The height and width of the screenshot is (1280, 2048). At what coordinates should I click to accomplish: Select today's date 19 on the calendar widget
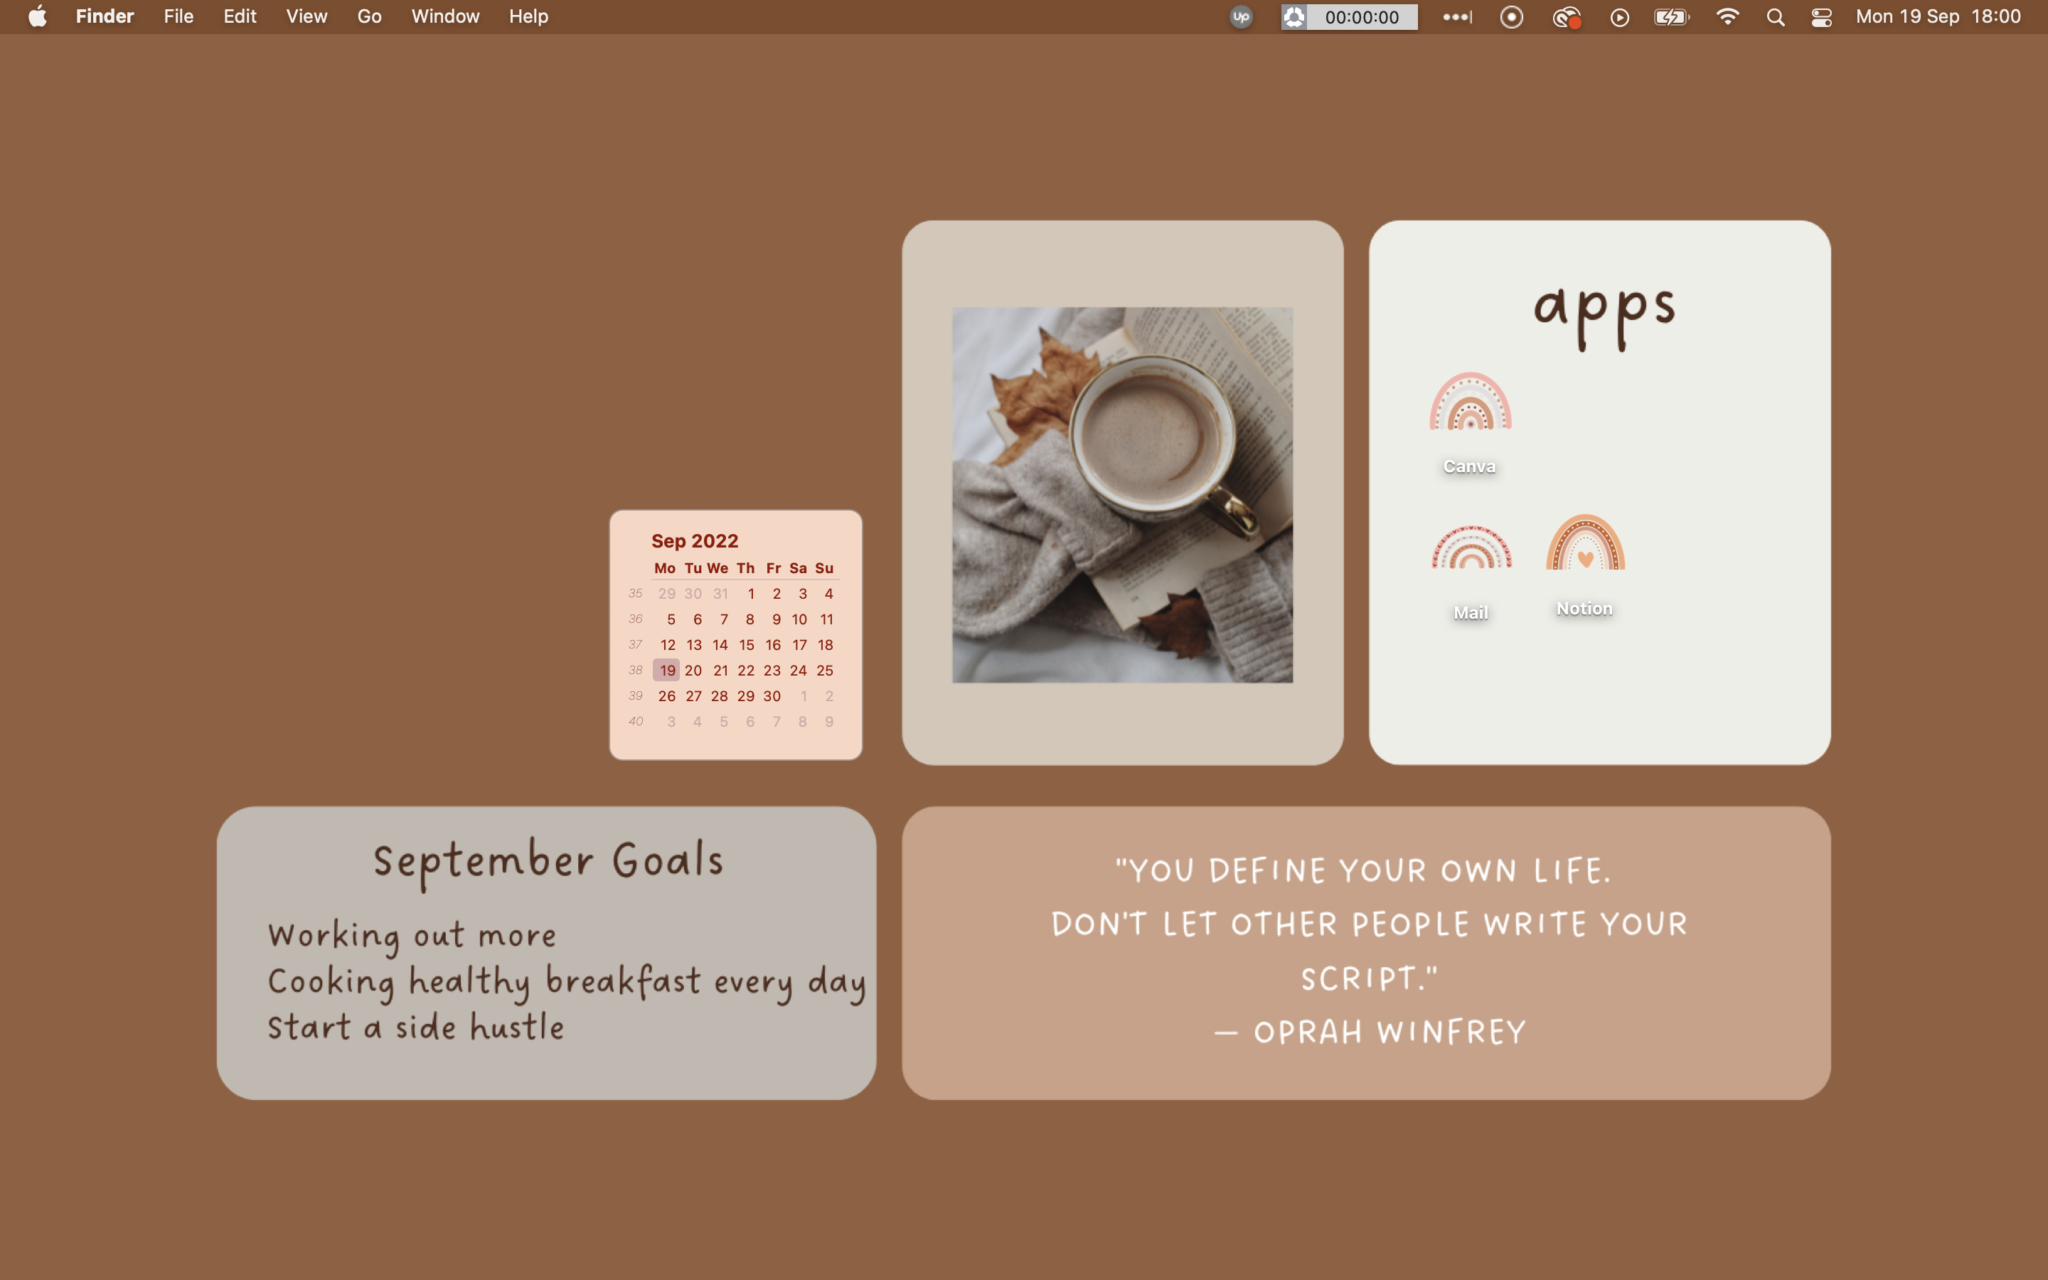[x=668, y=670]
